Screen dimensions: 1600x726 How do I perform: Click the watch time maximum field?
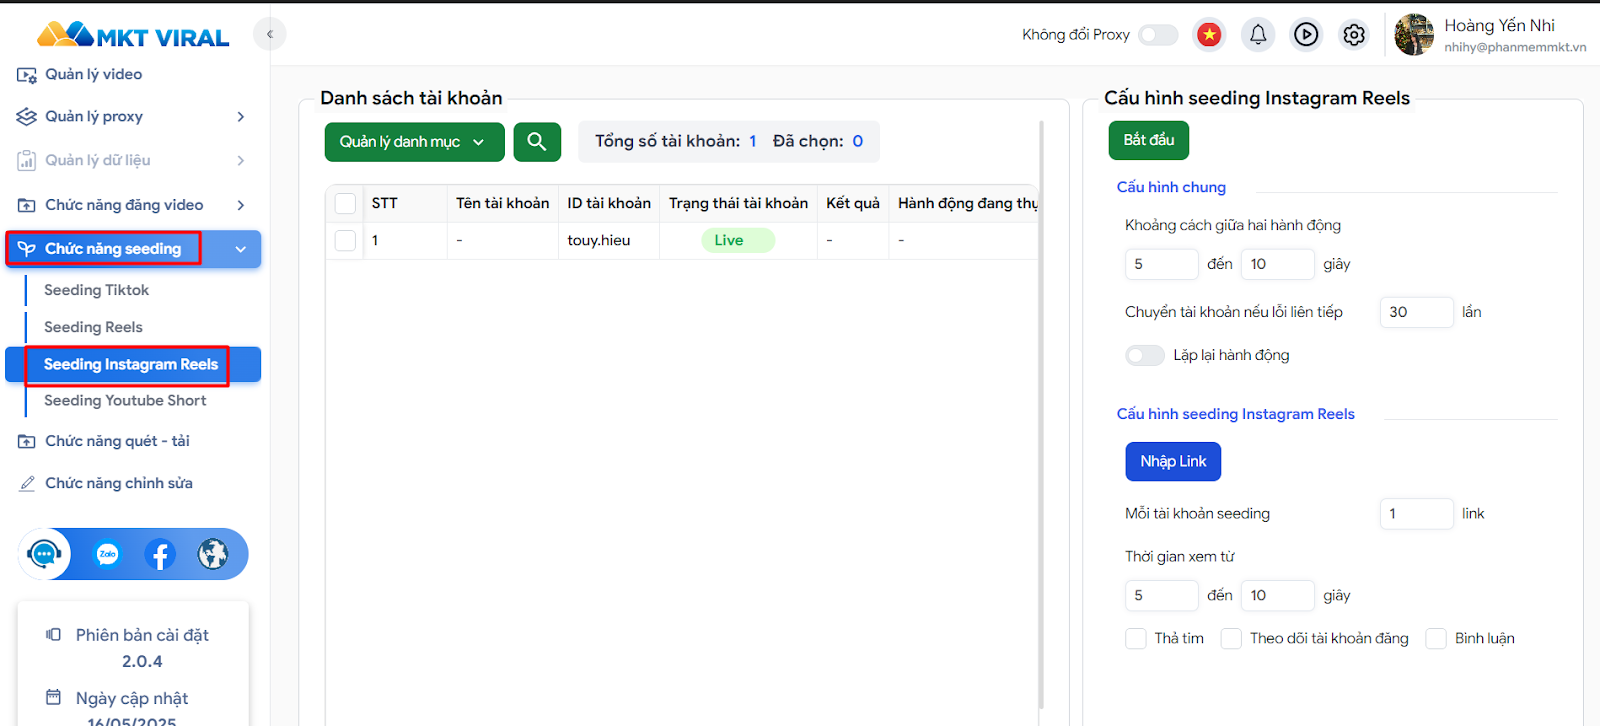coord(1277,596)
